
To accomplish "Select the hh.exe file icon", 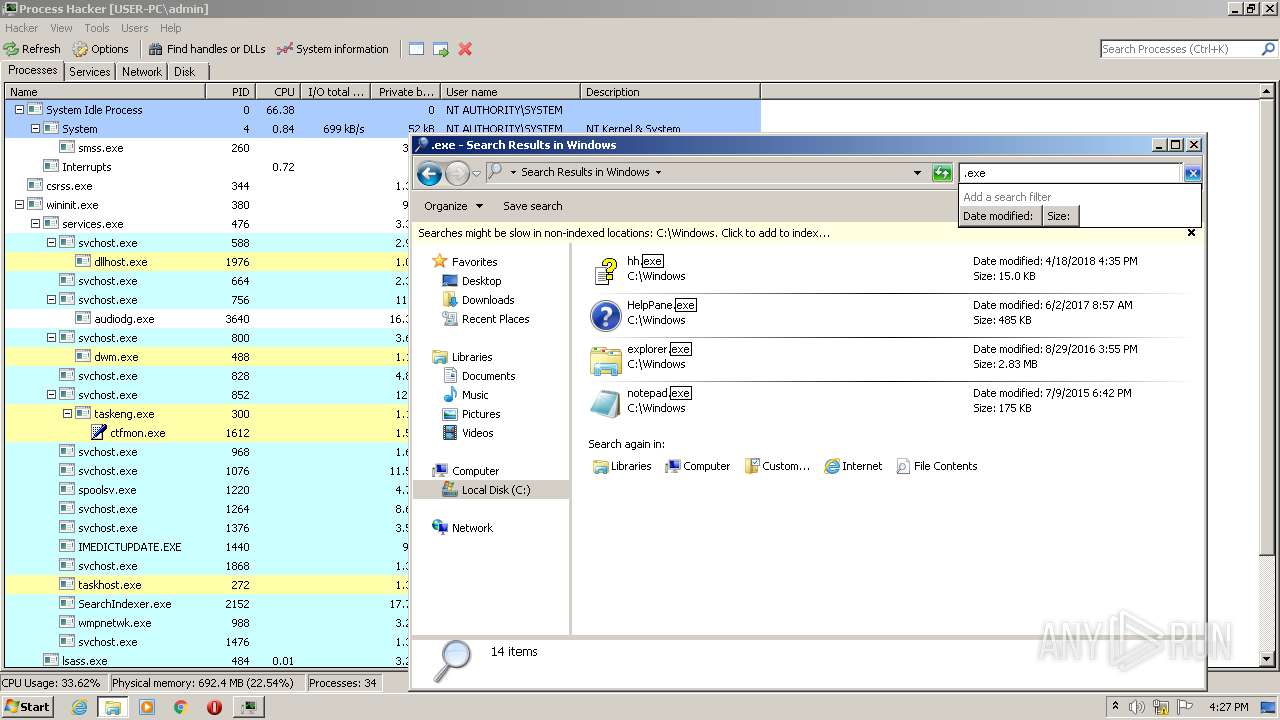I will pos(605,271).
